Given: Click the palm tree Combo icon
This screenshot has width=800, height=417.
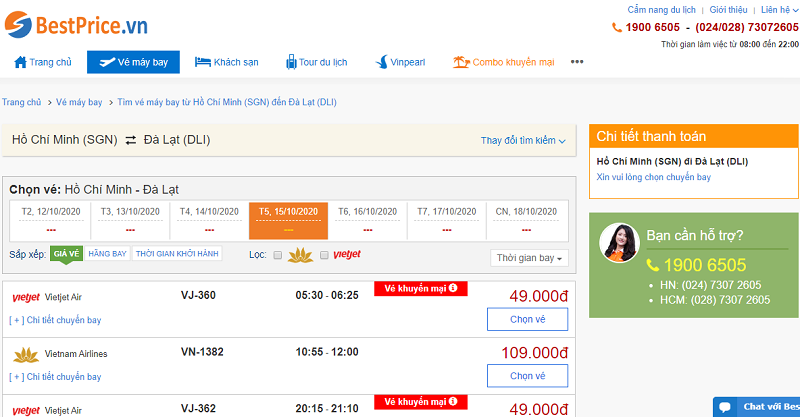Looking at the screenshot, I should click(x=461, y=62).
